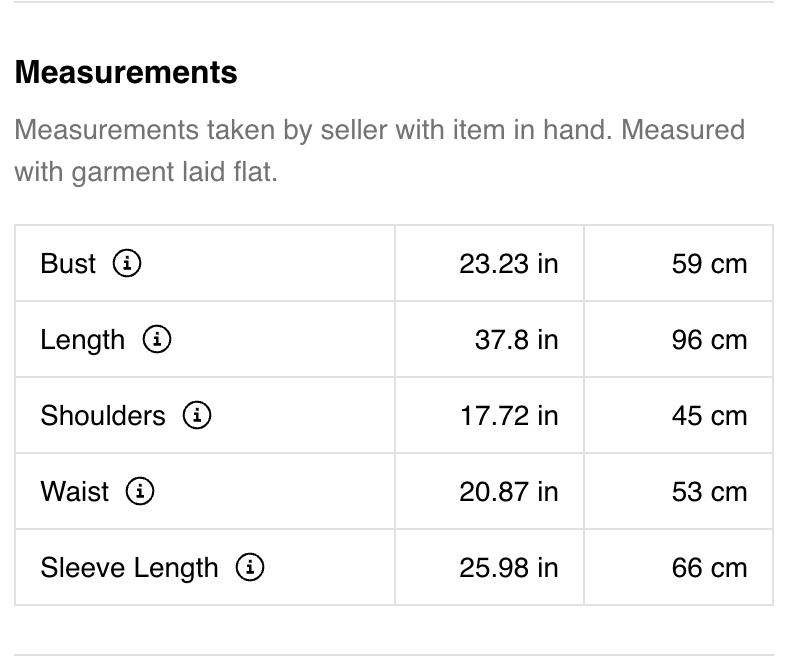Image resolution: width=788 pixels, height=656 pixels.
Task: Click the 20.87 in waist value
Action: (x=509, y=492)
